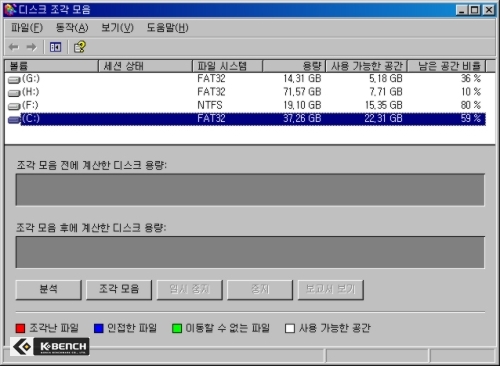Open the 파일(F) menu
Image resolution: width=500 pixels, height=366 pixels.
tap(27, 28)
